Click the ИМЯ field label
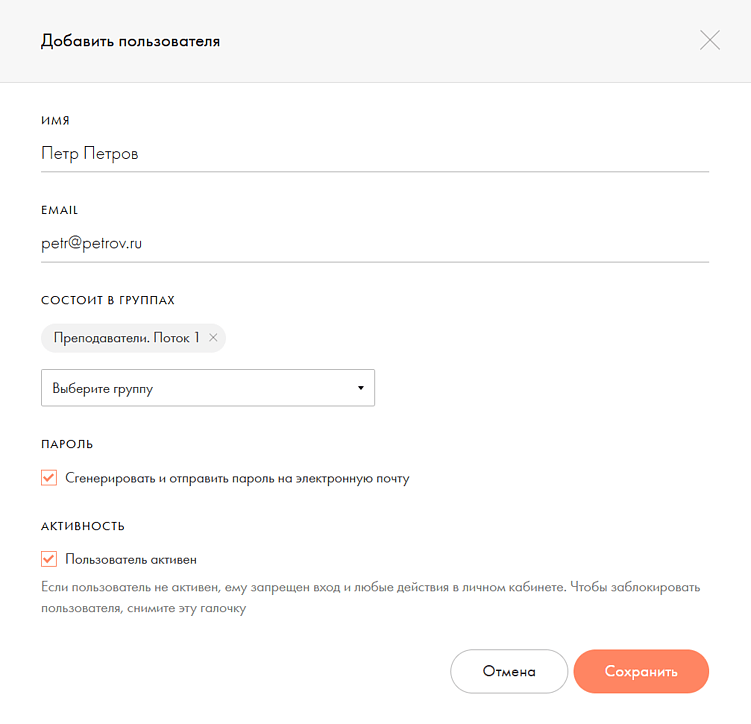Viewport: 751px width, 724px height. click(x=55, y=121)
